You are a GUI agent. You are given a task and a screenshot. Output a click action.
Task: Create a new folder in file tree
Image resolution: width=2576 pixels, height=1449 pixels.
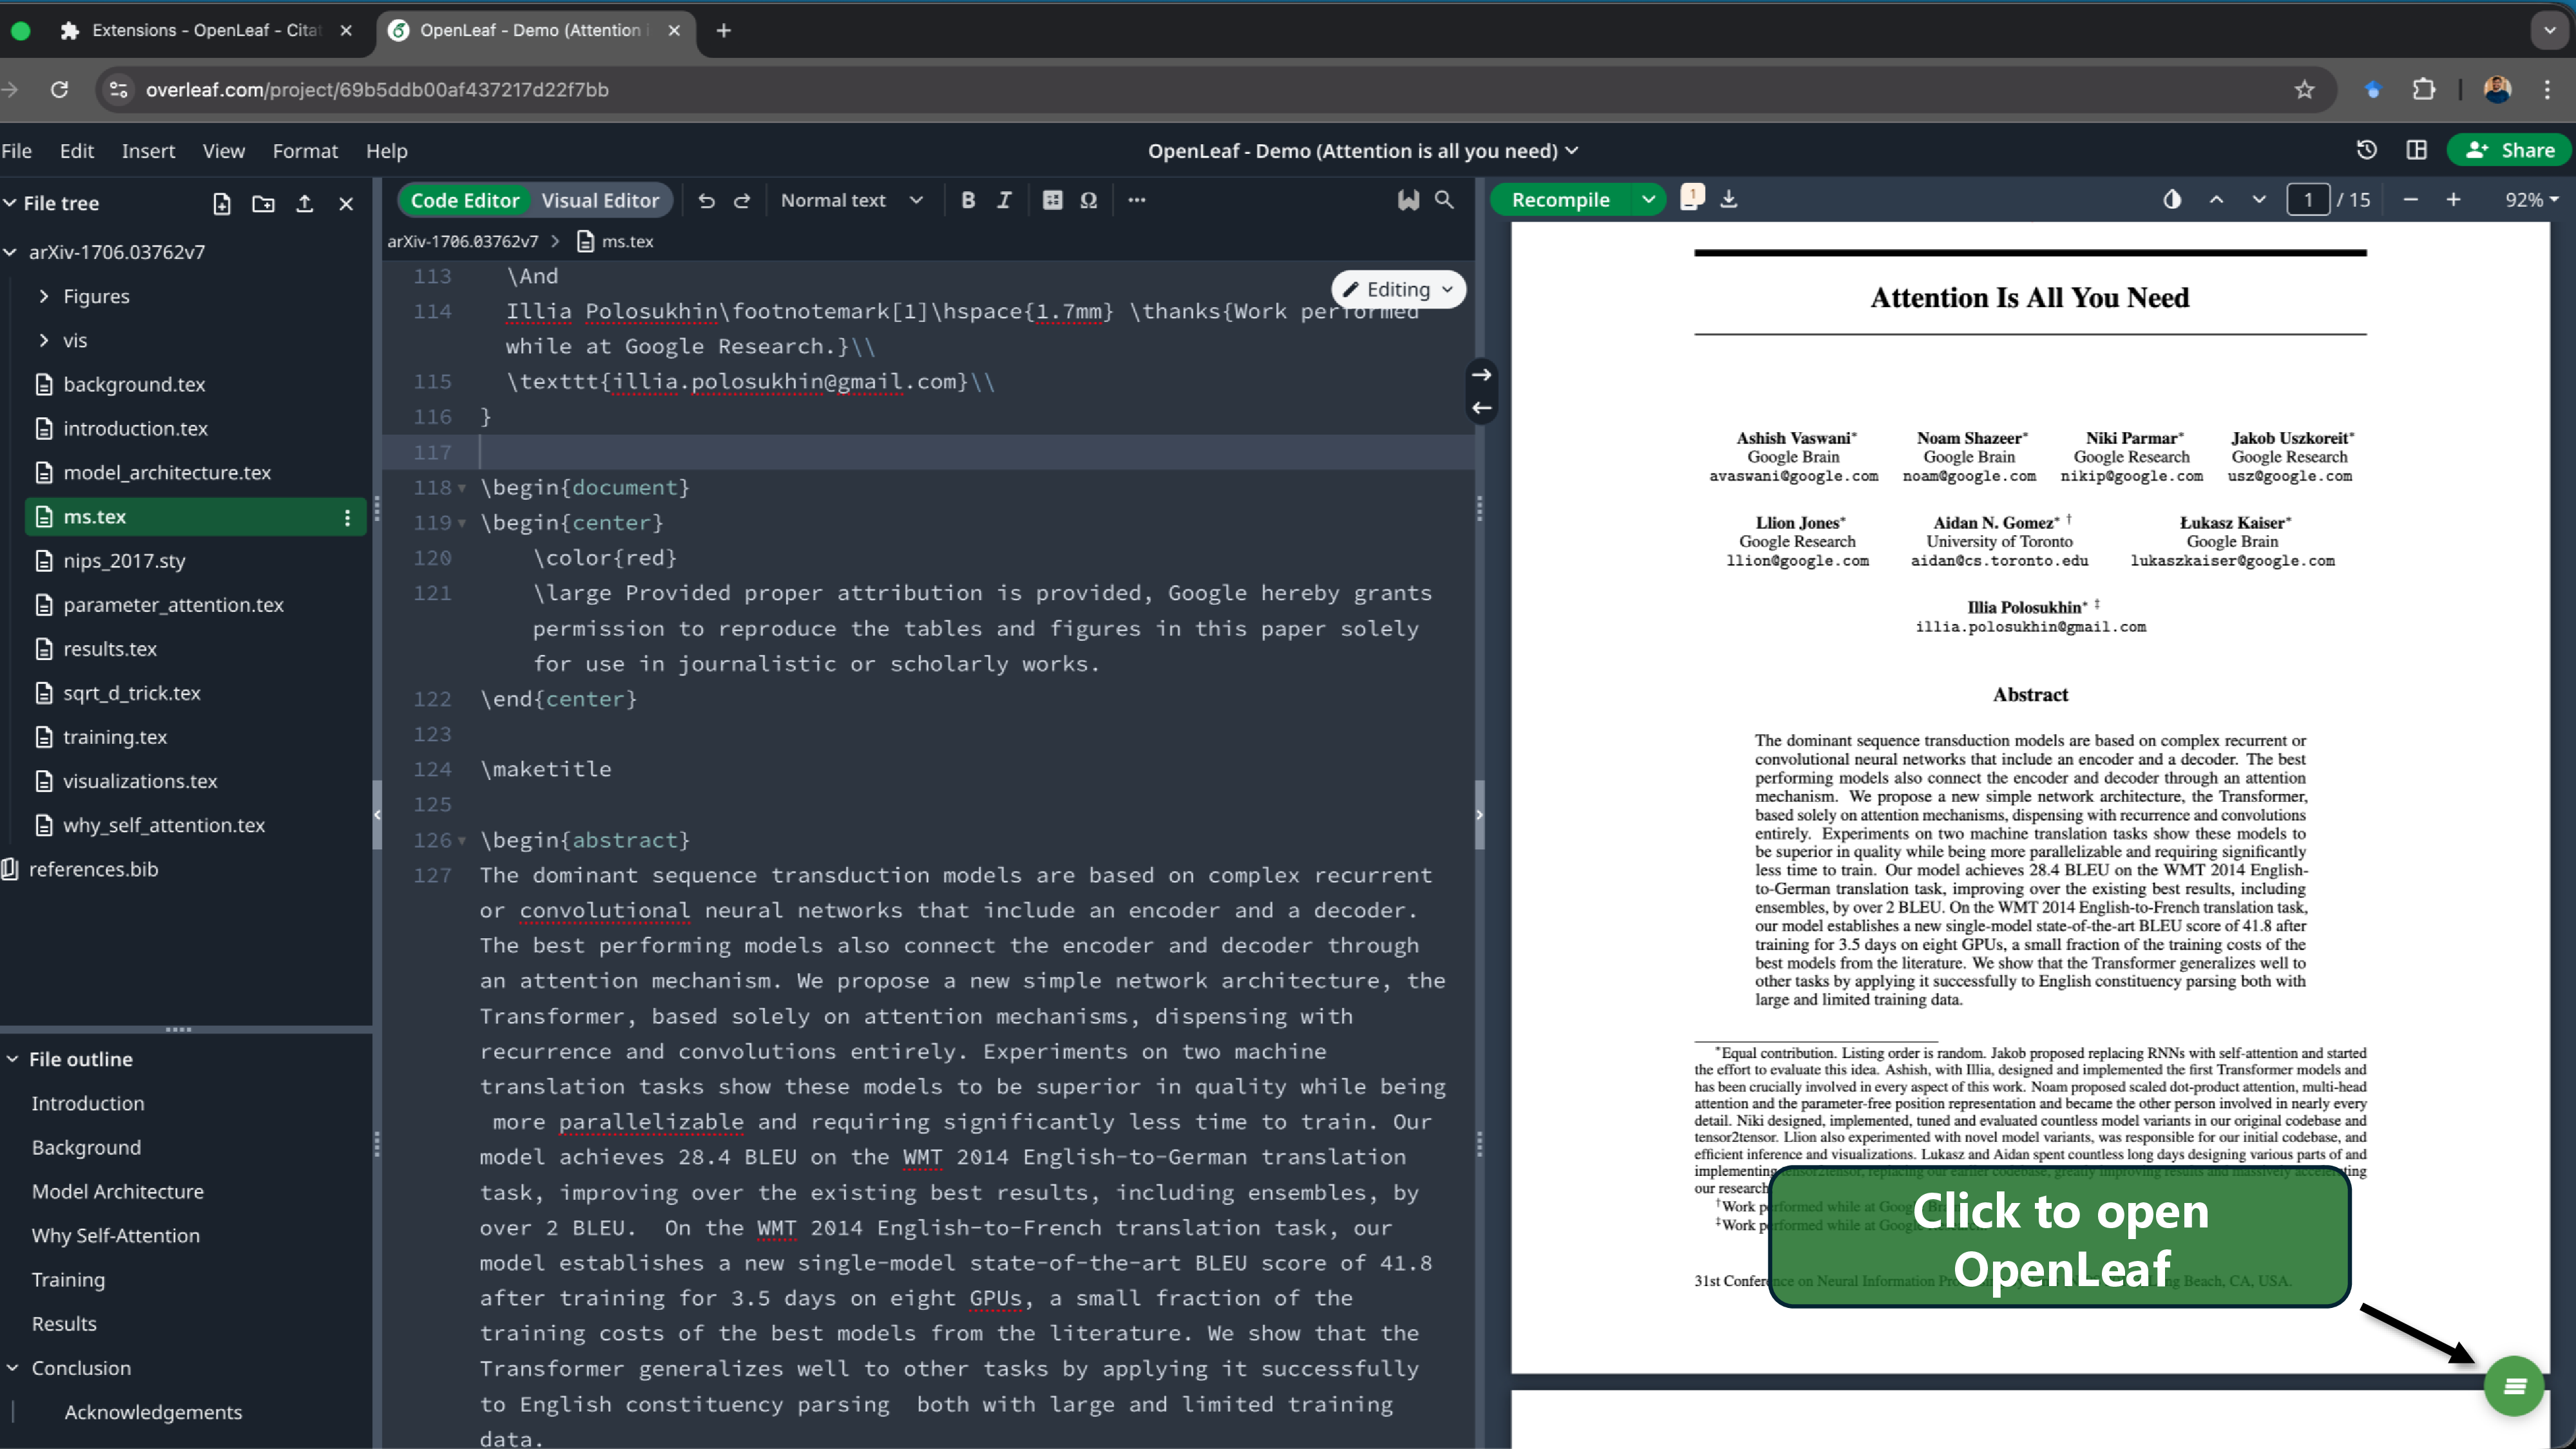263,204
